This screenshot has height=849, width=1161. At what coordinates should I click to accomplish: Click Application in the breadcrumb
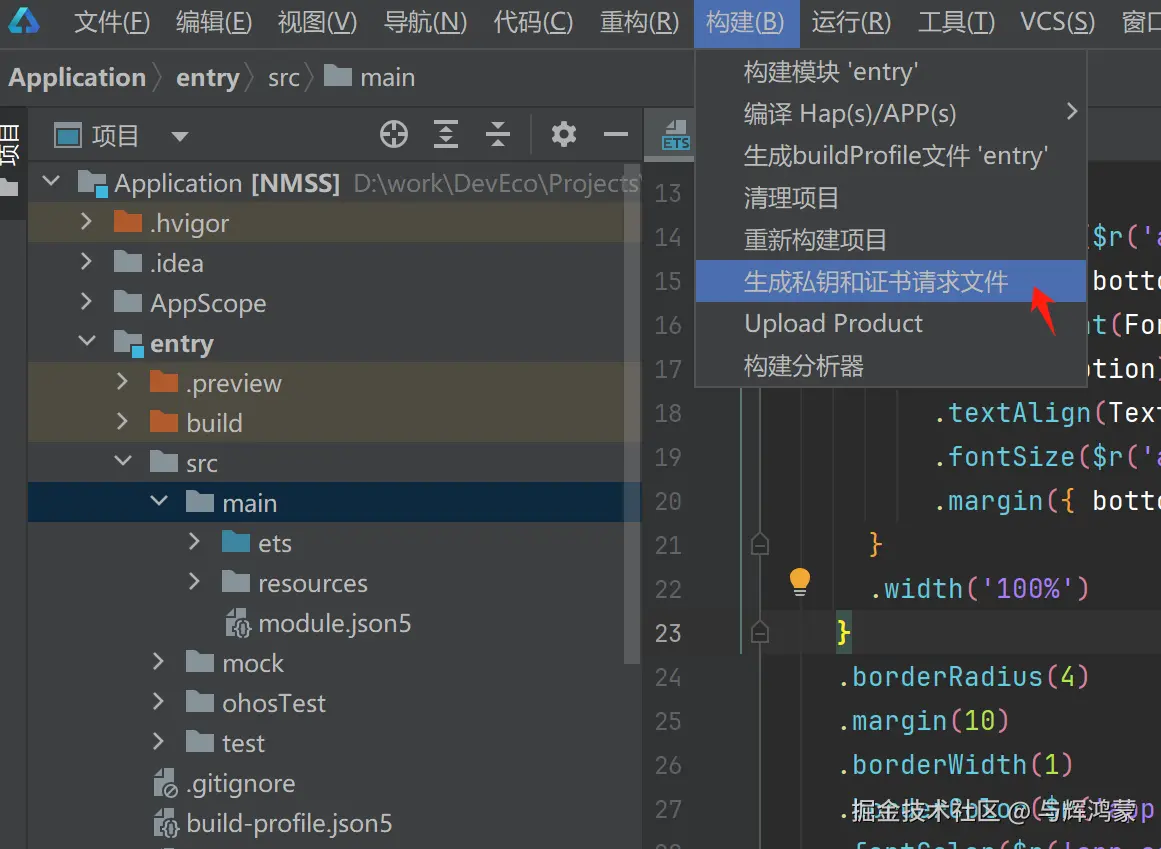[77, 77]
